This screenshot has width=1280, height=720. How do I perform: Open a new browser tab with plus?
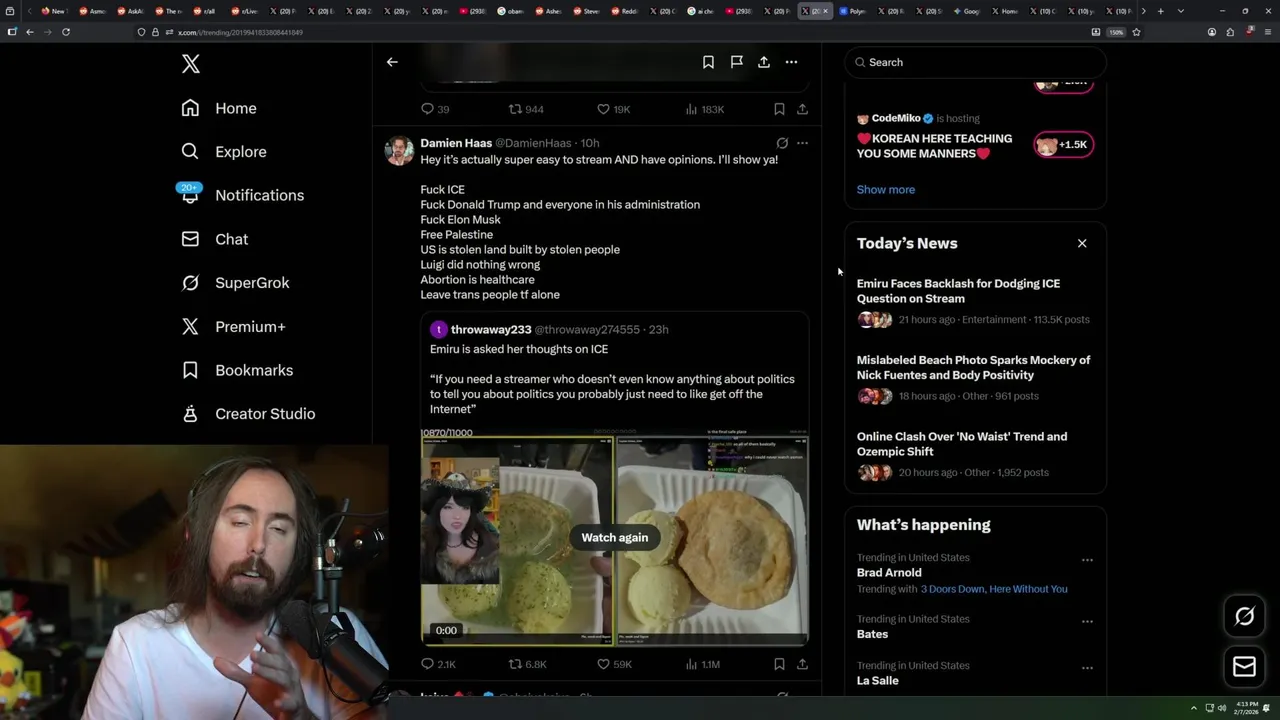point(1160,11)
